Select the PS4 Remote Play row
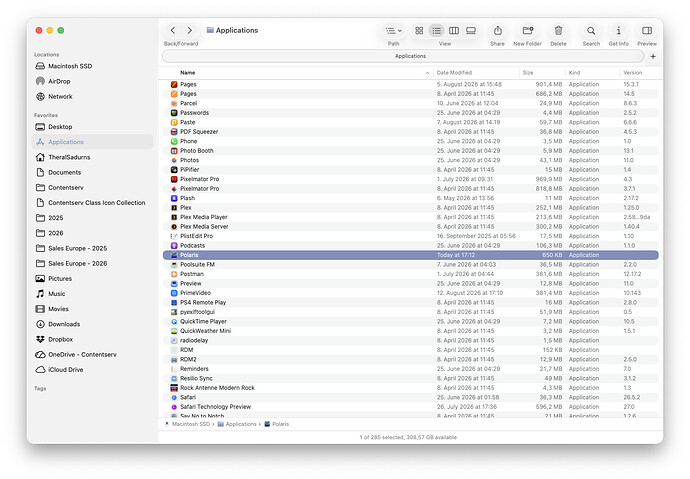This screenshot has height=479, width=690. (x=411, y=303)
